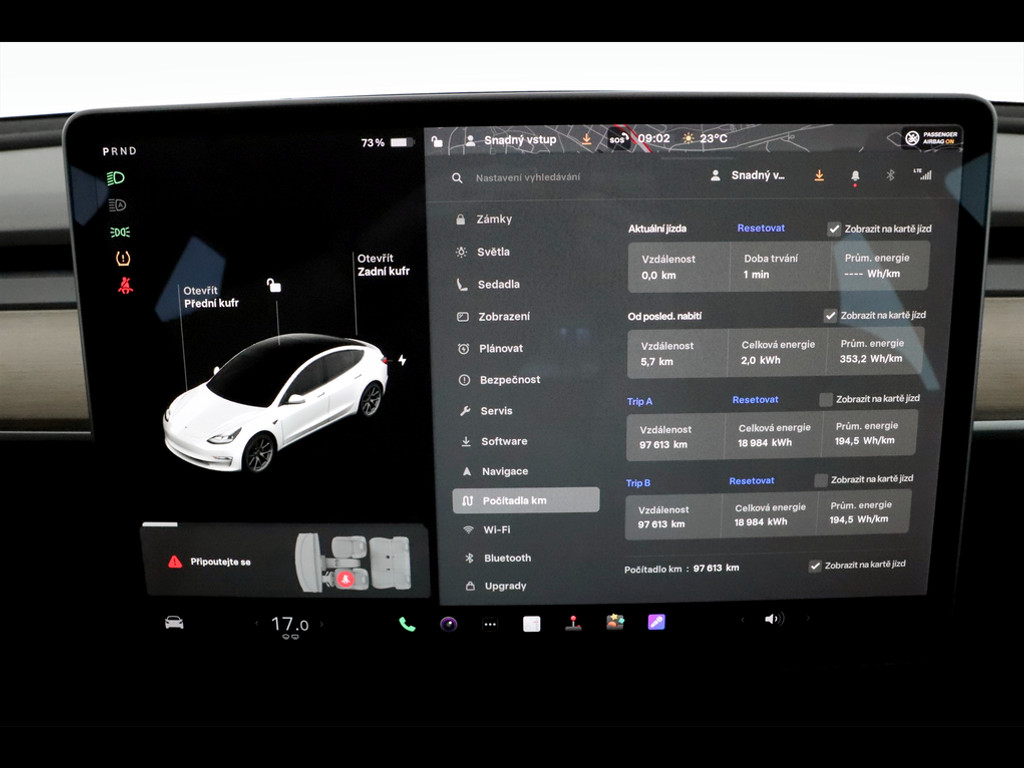Open the notification bell icon
Screen dimensions: 1024x768
[855, 176]
